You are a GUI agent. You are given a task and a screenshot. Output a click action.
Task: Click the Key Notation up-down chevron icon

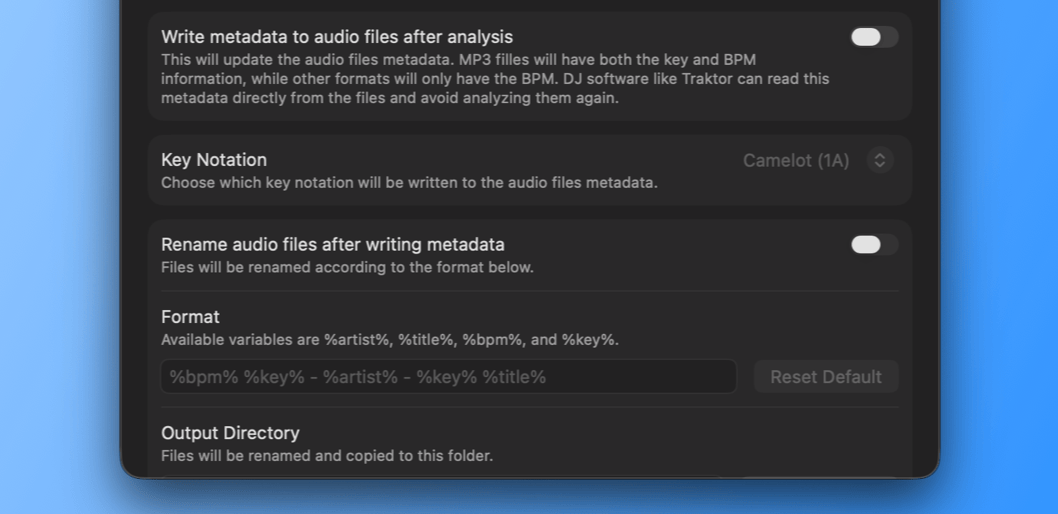point(879,160)
